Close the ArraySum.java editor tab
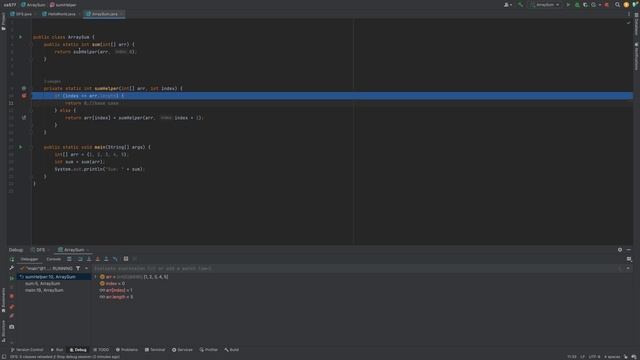Image resolution: width=640 pixels, height=360 pixels. click(122, 14)
